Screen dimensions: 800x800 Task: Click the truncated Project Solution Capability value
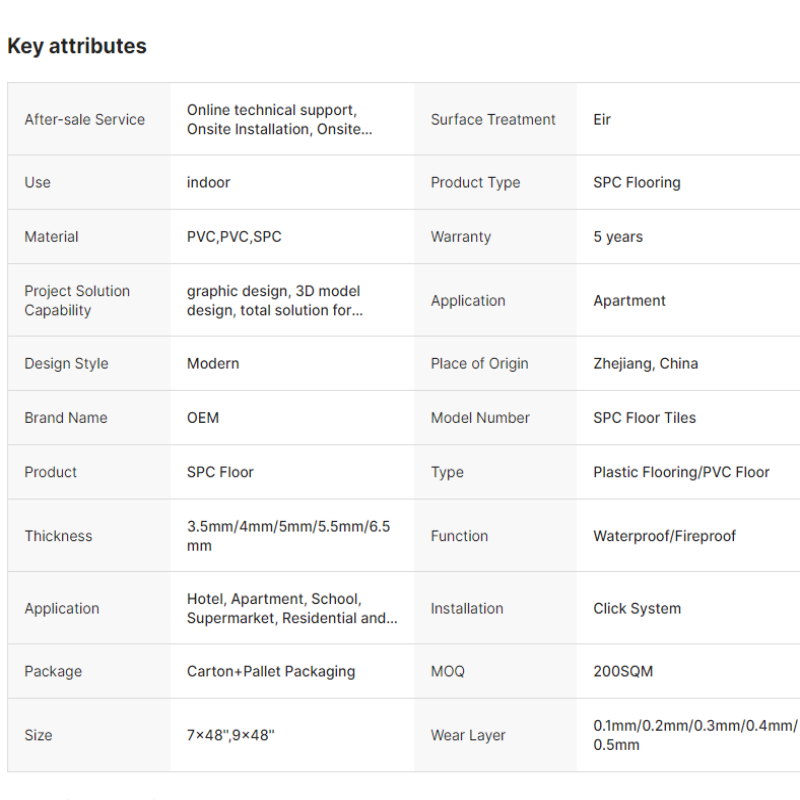pos(274,301)
